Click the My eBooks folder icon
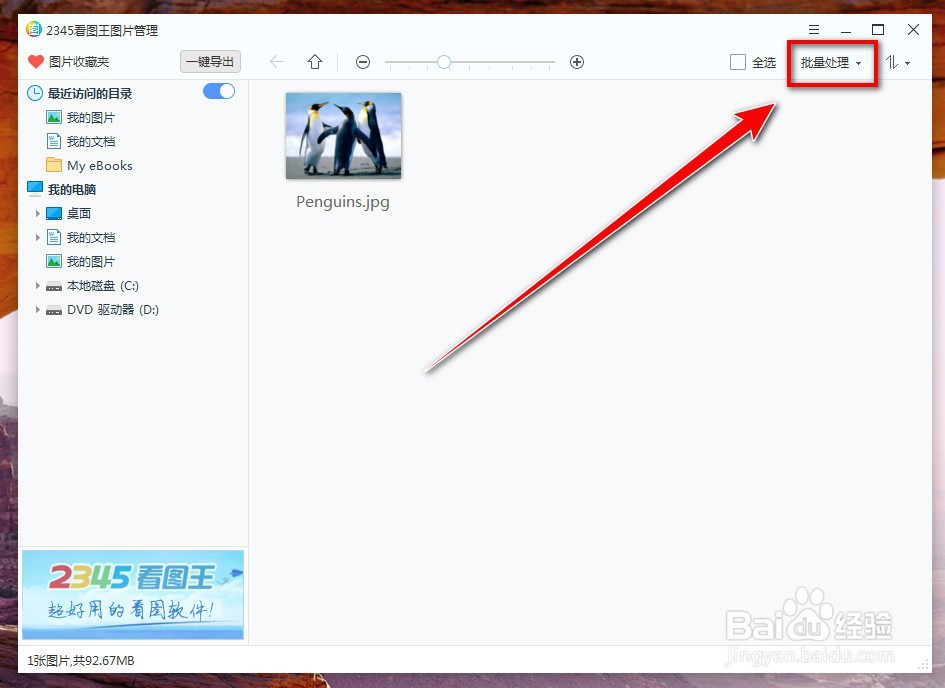This screenshot has width=945, height=688. 54,165
